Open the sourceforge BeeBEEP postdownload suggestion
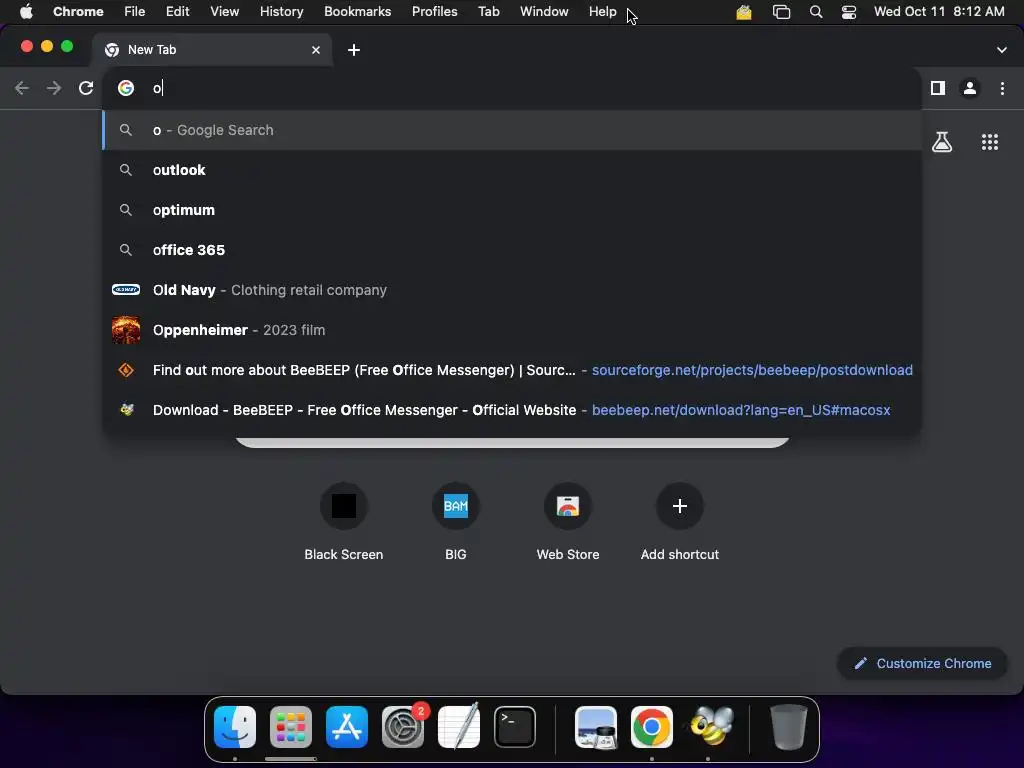 [x=512, y=370]
